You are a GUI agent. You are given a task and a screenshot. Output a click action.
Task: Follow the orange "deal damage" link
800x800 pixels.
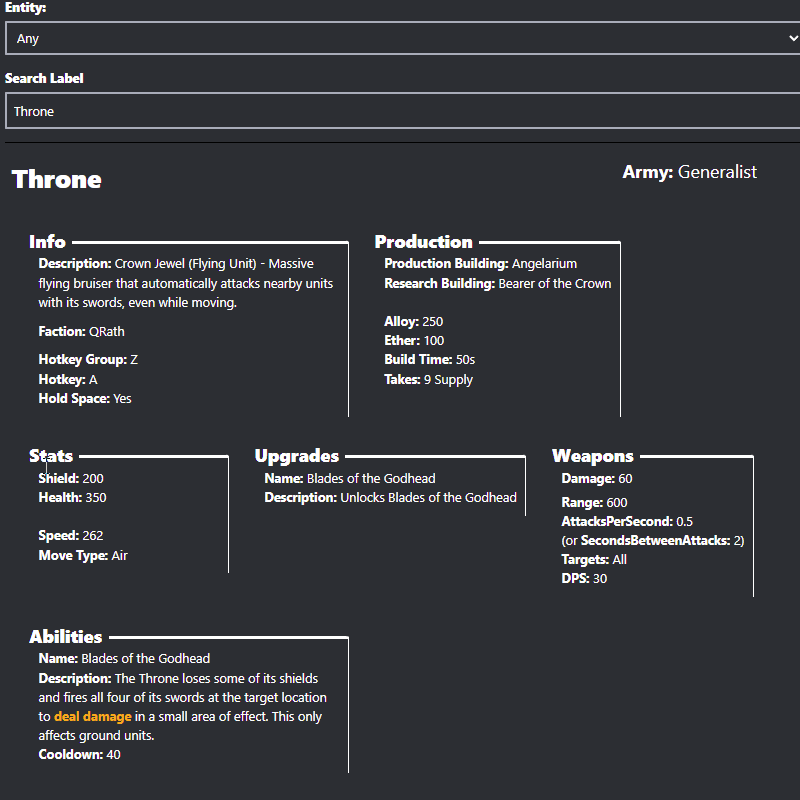coord(93,717)
